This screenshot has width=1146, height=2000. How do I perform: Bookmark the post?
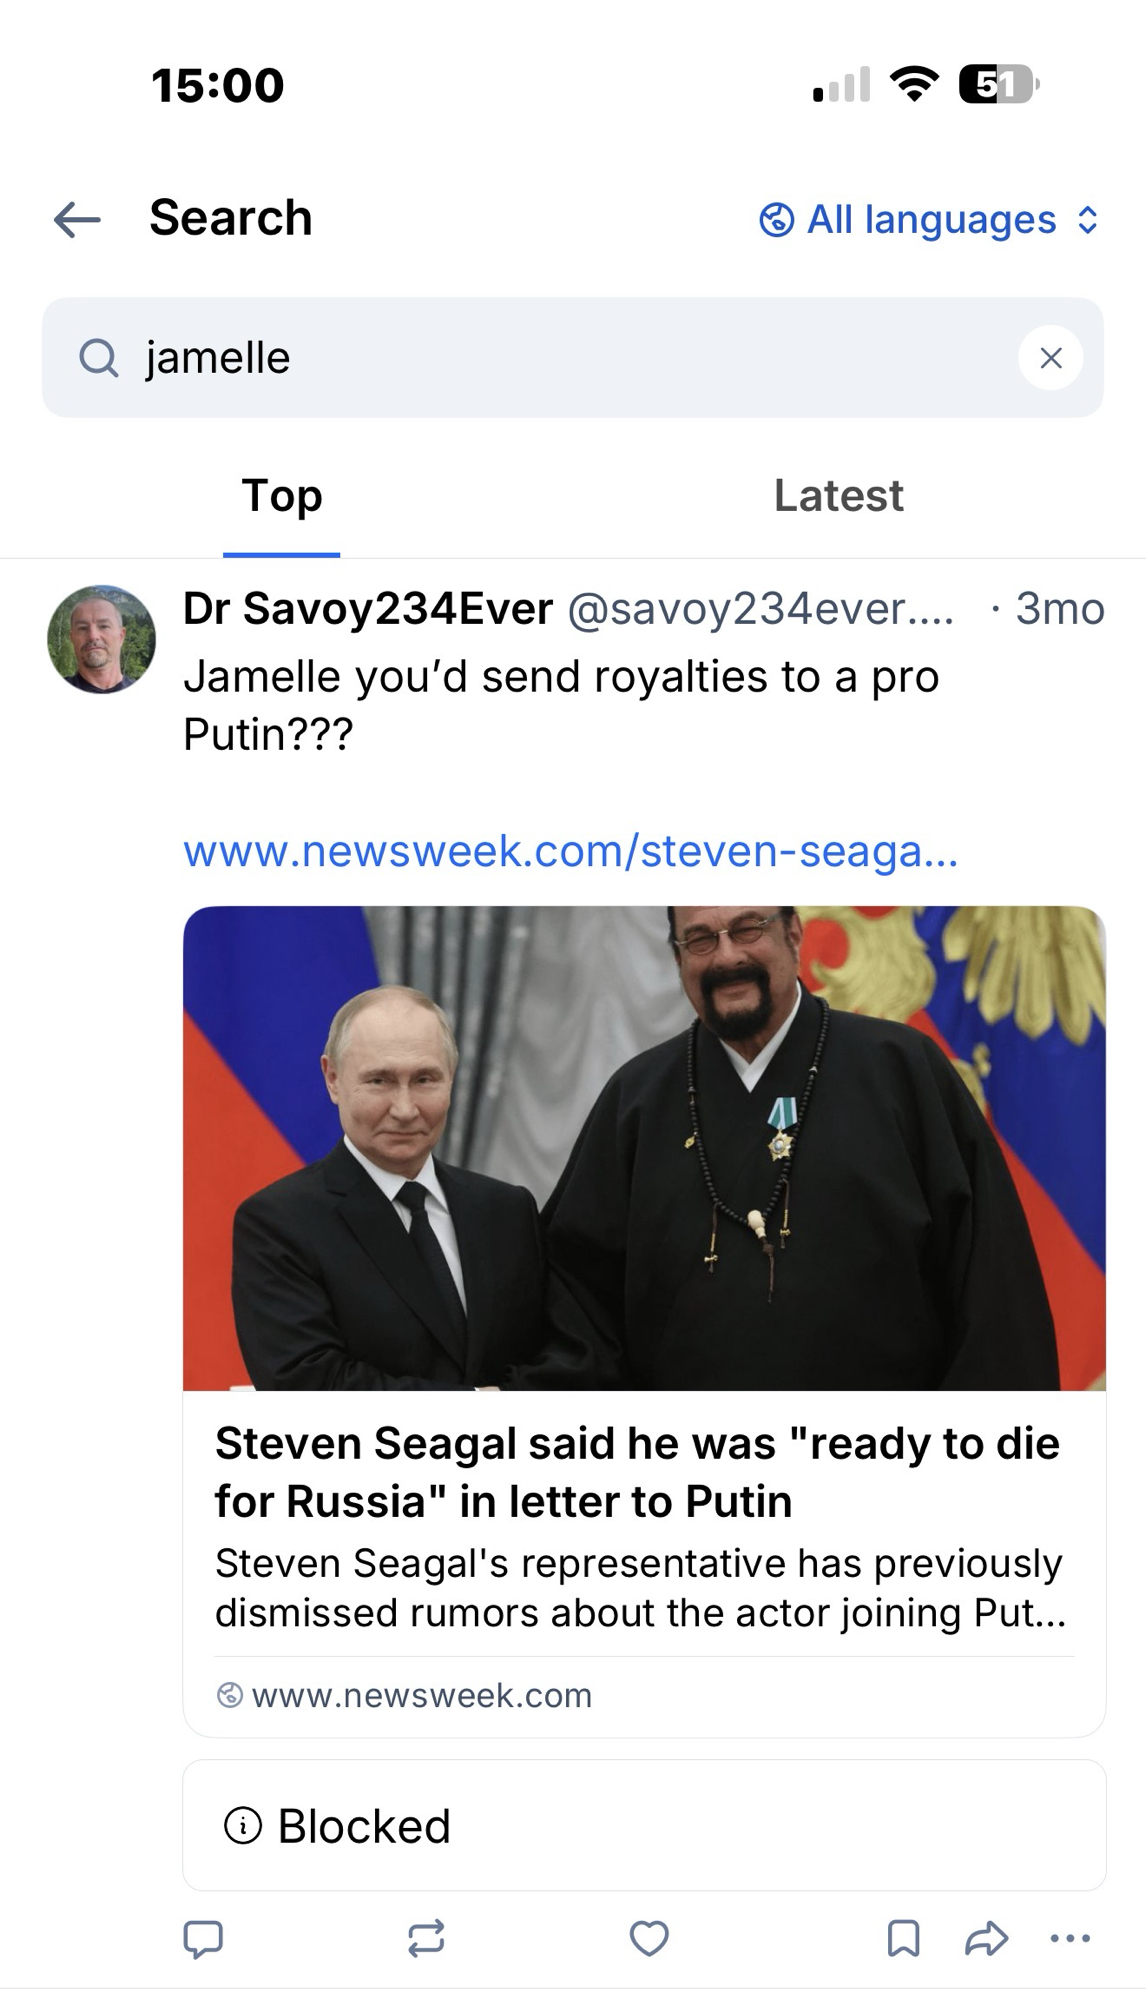coord(903,1938)
